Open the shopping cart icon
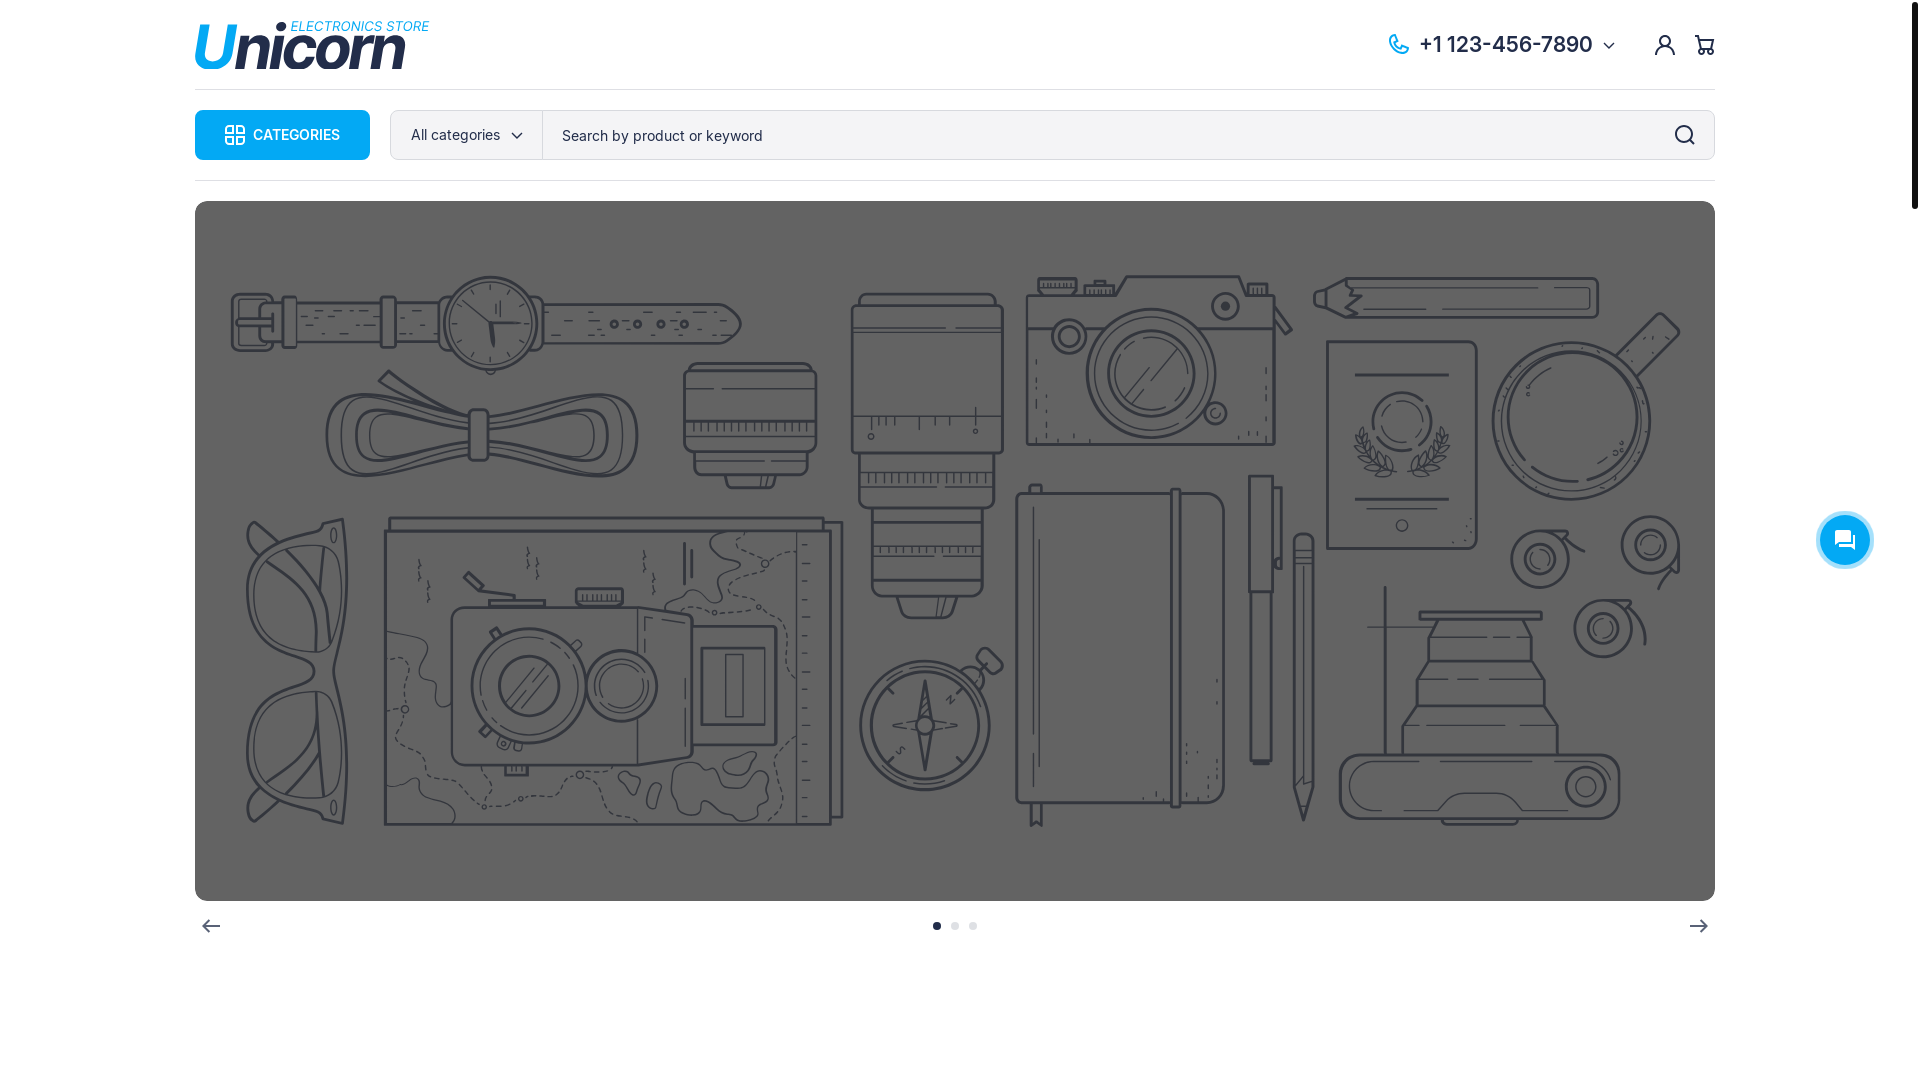This screenshot has height=1080, width=1920. click(x=1704, y=45)
